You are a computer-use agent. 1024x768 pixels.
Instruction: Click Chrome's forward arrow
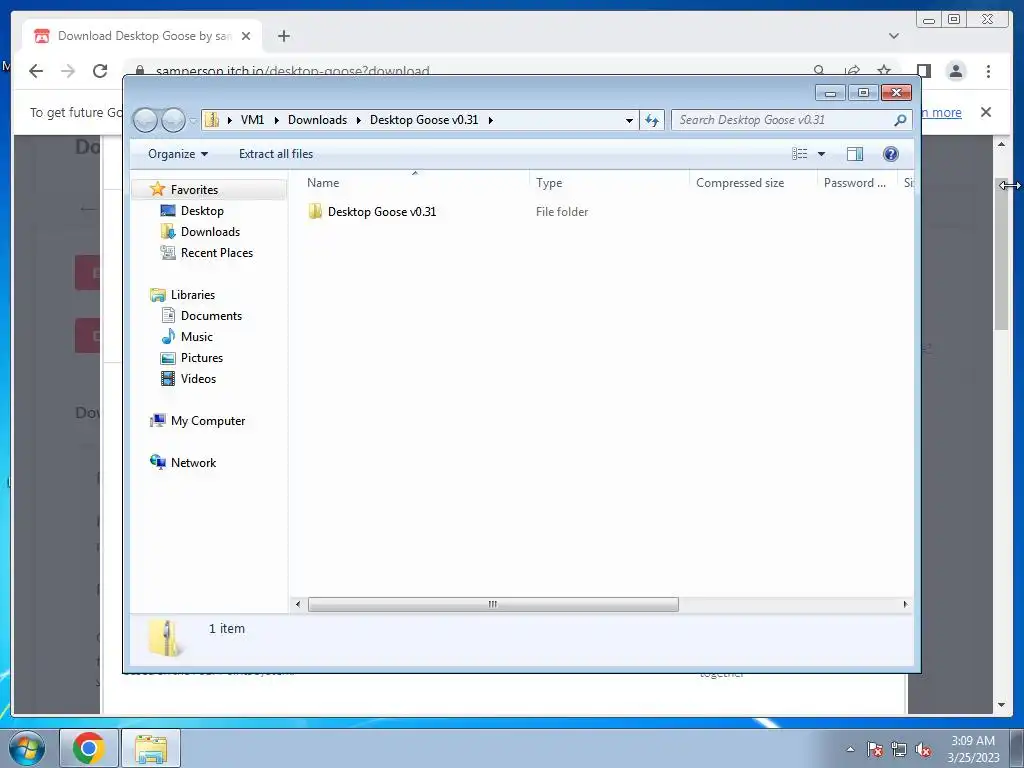tap(68, 71)
